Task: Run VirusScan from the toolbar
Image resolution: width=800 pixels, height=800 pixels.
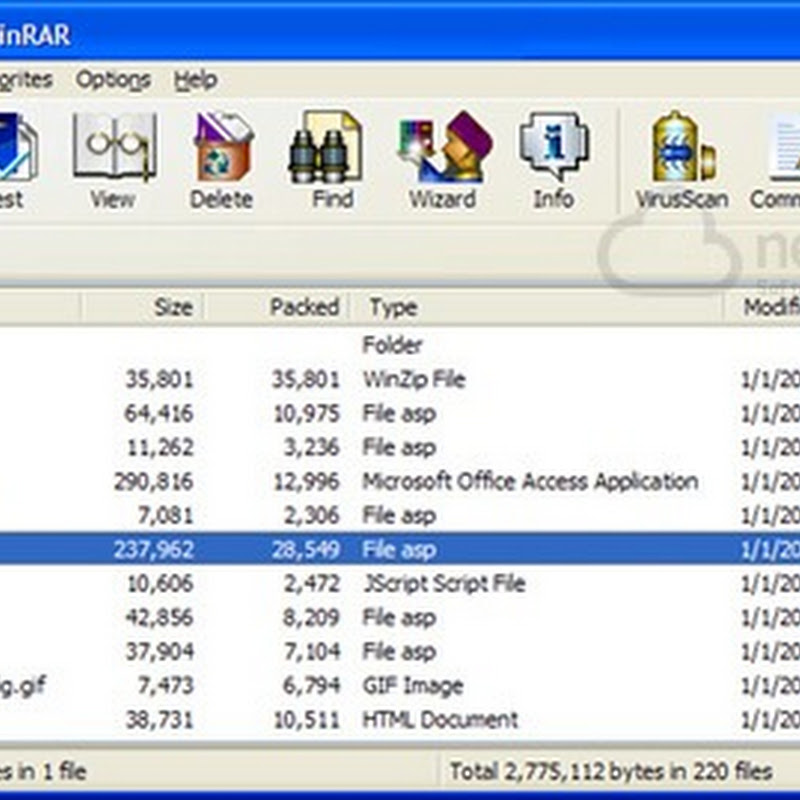Action: (x=683, y=147)
